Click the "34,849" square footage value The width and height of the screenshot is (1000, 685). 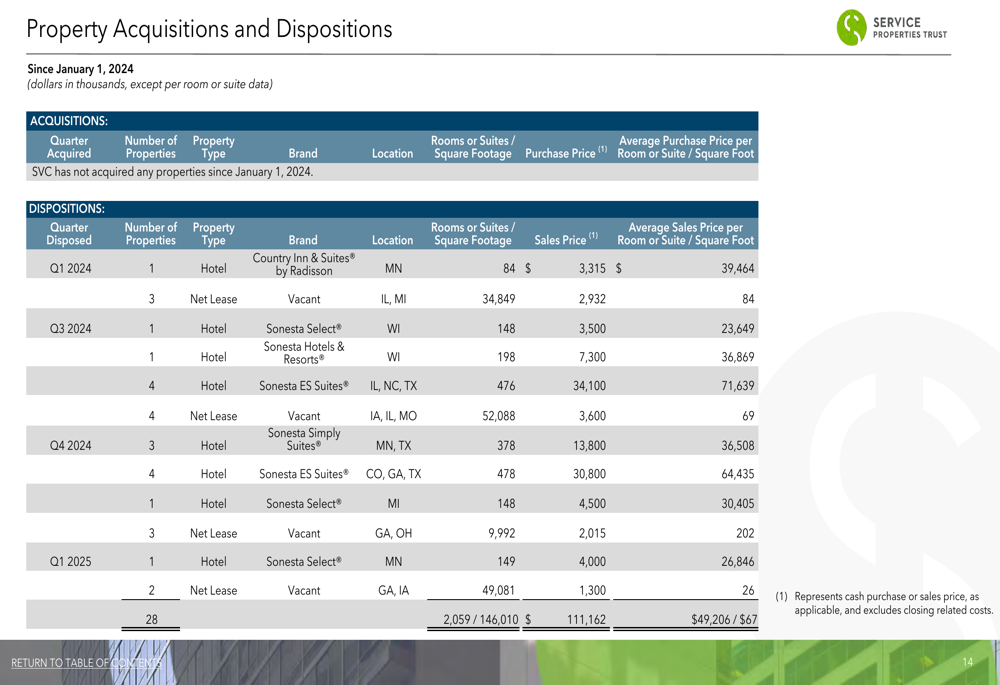tap(499, 298)
